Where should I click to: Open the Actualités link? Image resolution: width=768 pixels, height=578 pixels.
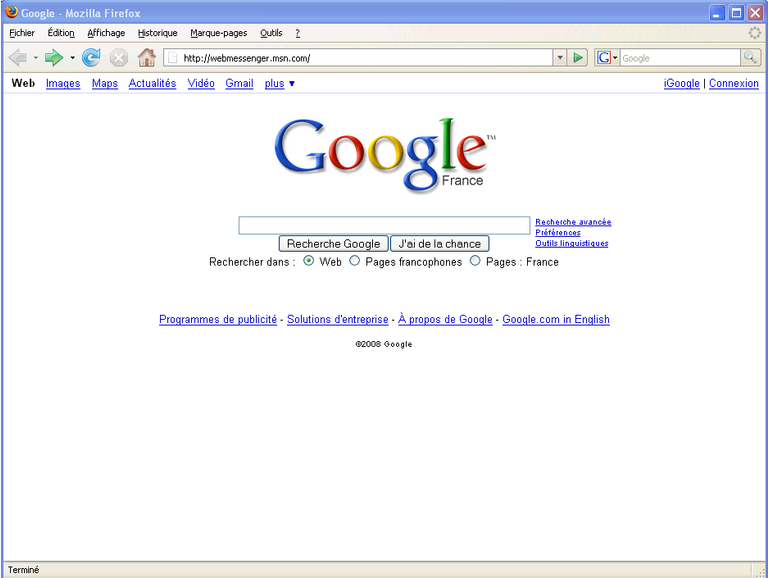(x=152, y=83)
